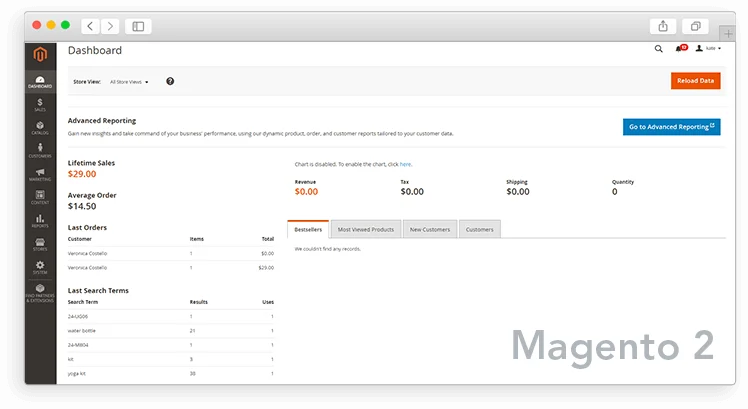Image resolution: width=748 pixels, height=409 pixels.
Task: Click Go to Advanced Reporting button
Action: [672, 127]
